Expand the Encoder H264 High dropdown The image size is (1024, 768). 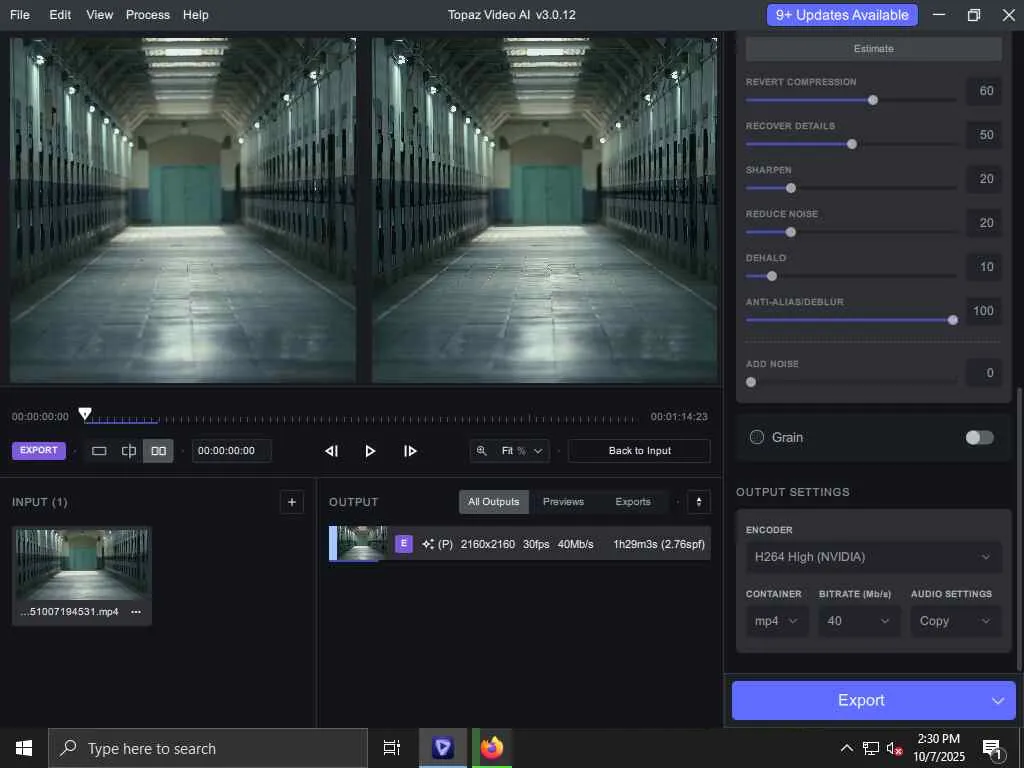click(873, 557)
